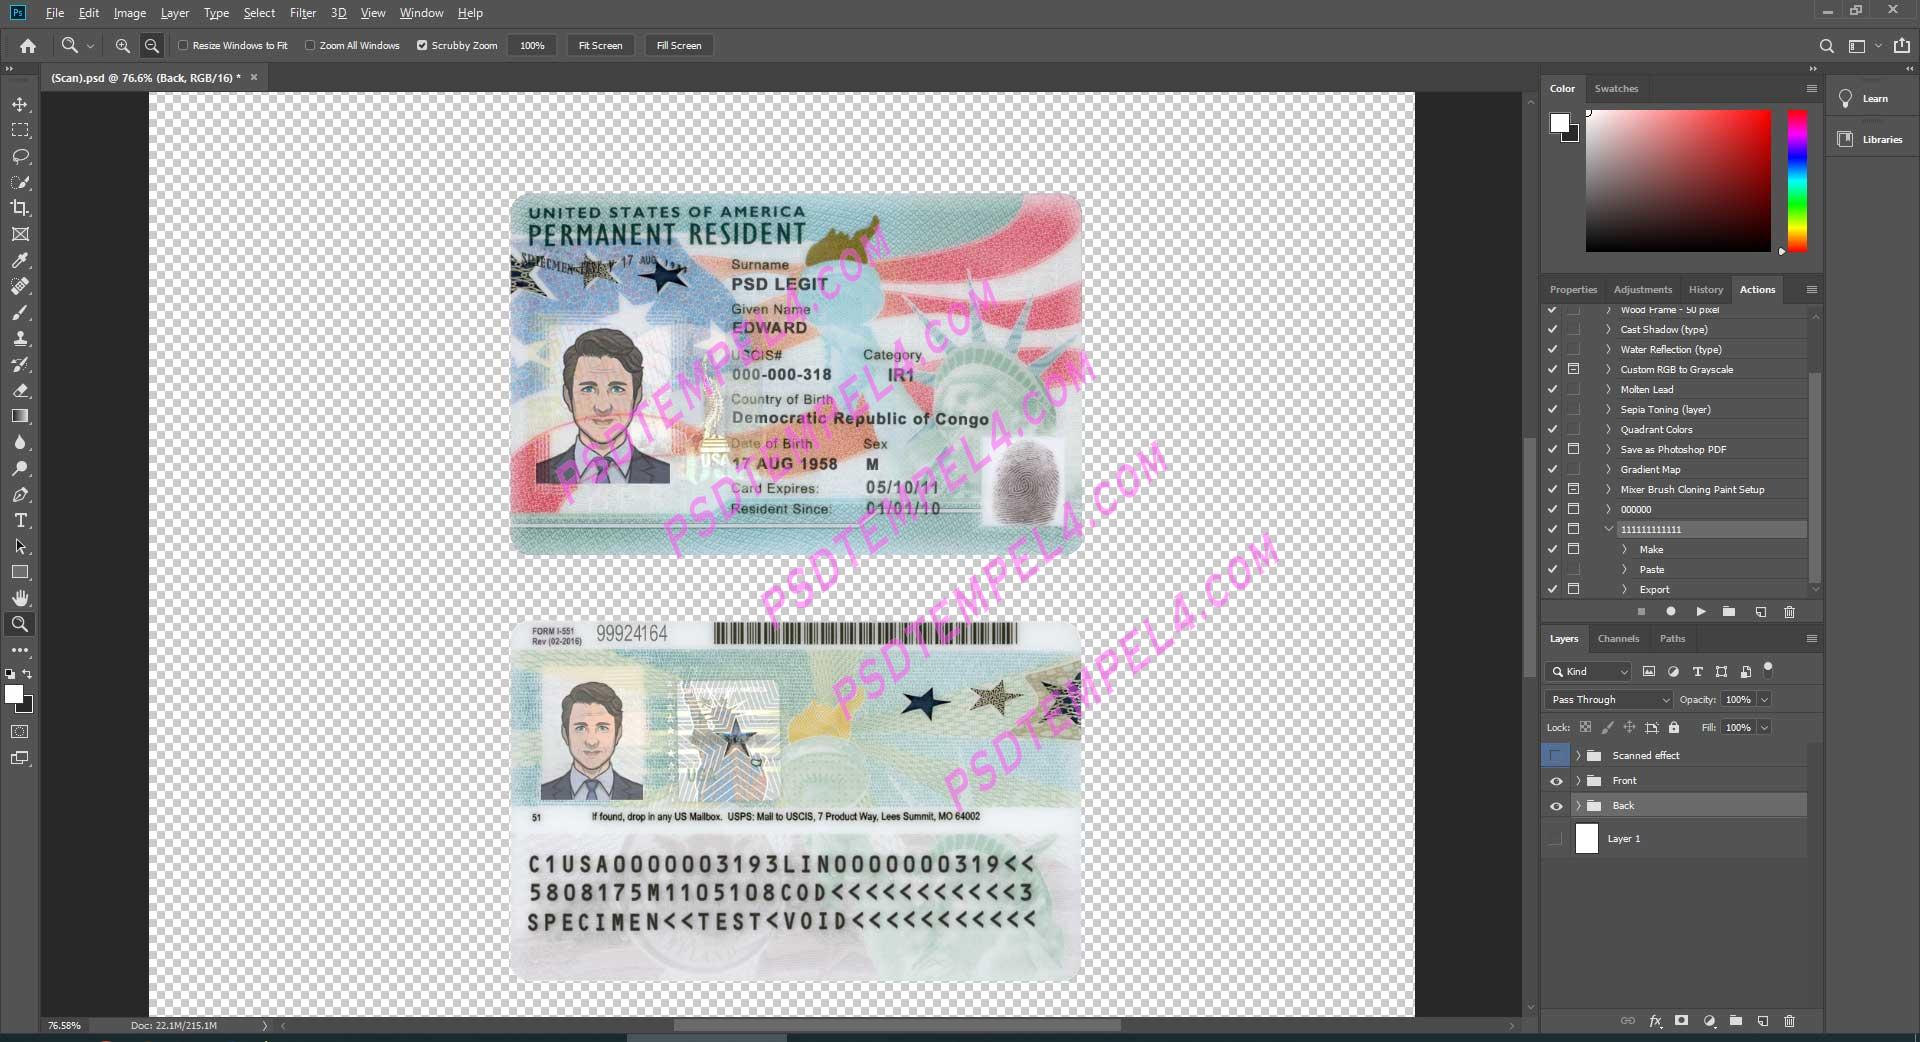
Task: Select the Type tool
Action: (x=20, y=520)
